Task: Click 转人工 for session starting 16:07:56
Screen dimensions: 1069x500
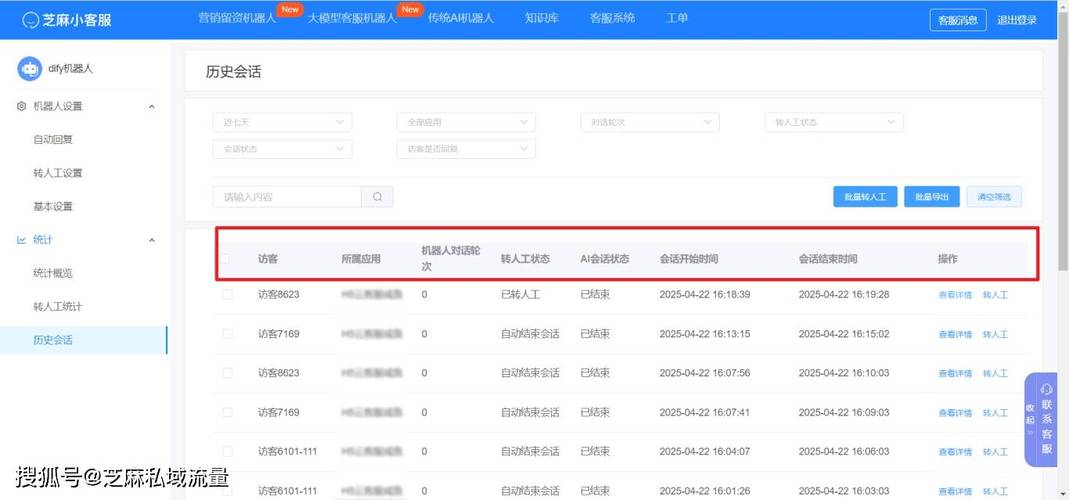Action: pos(995,374)
